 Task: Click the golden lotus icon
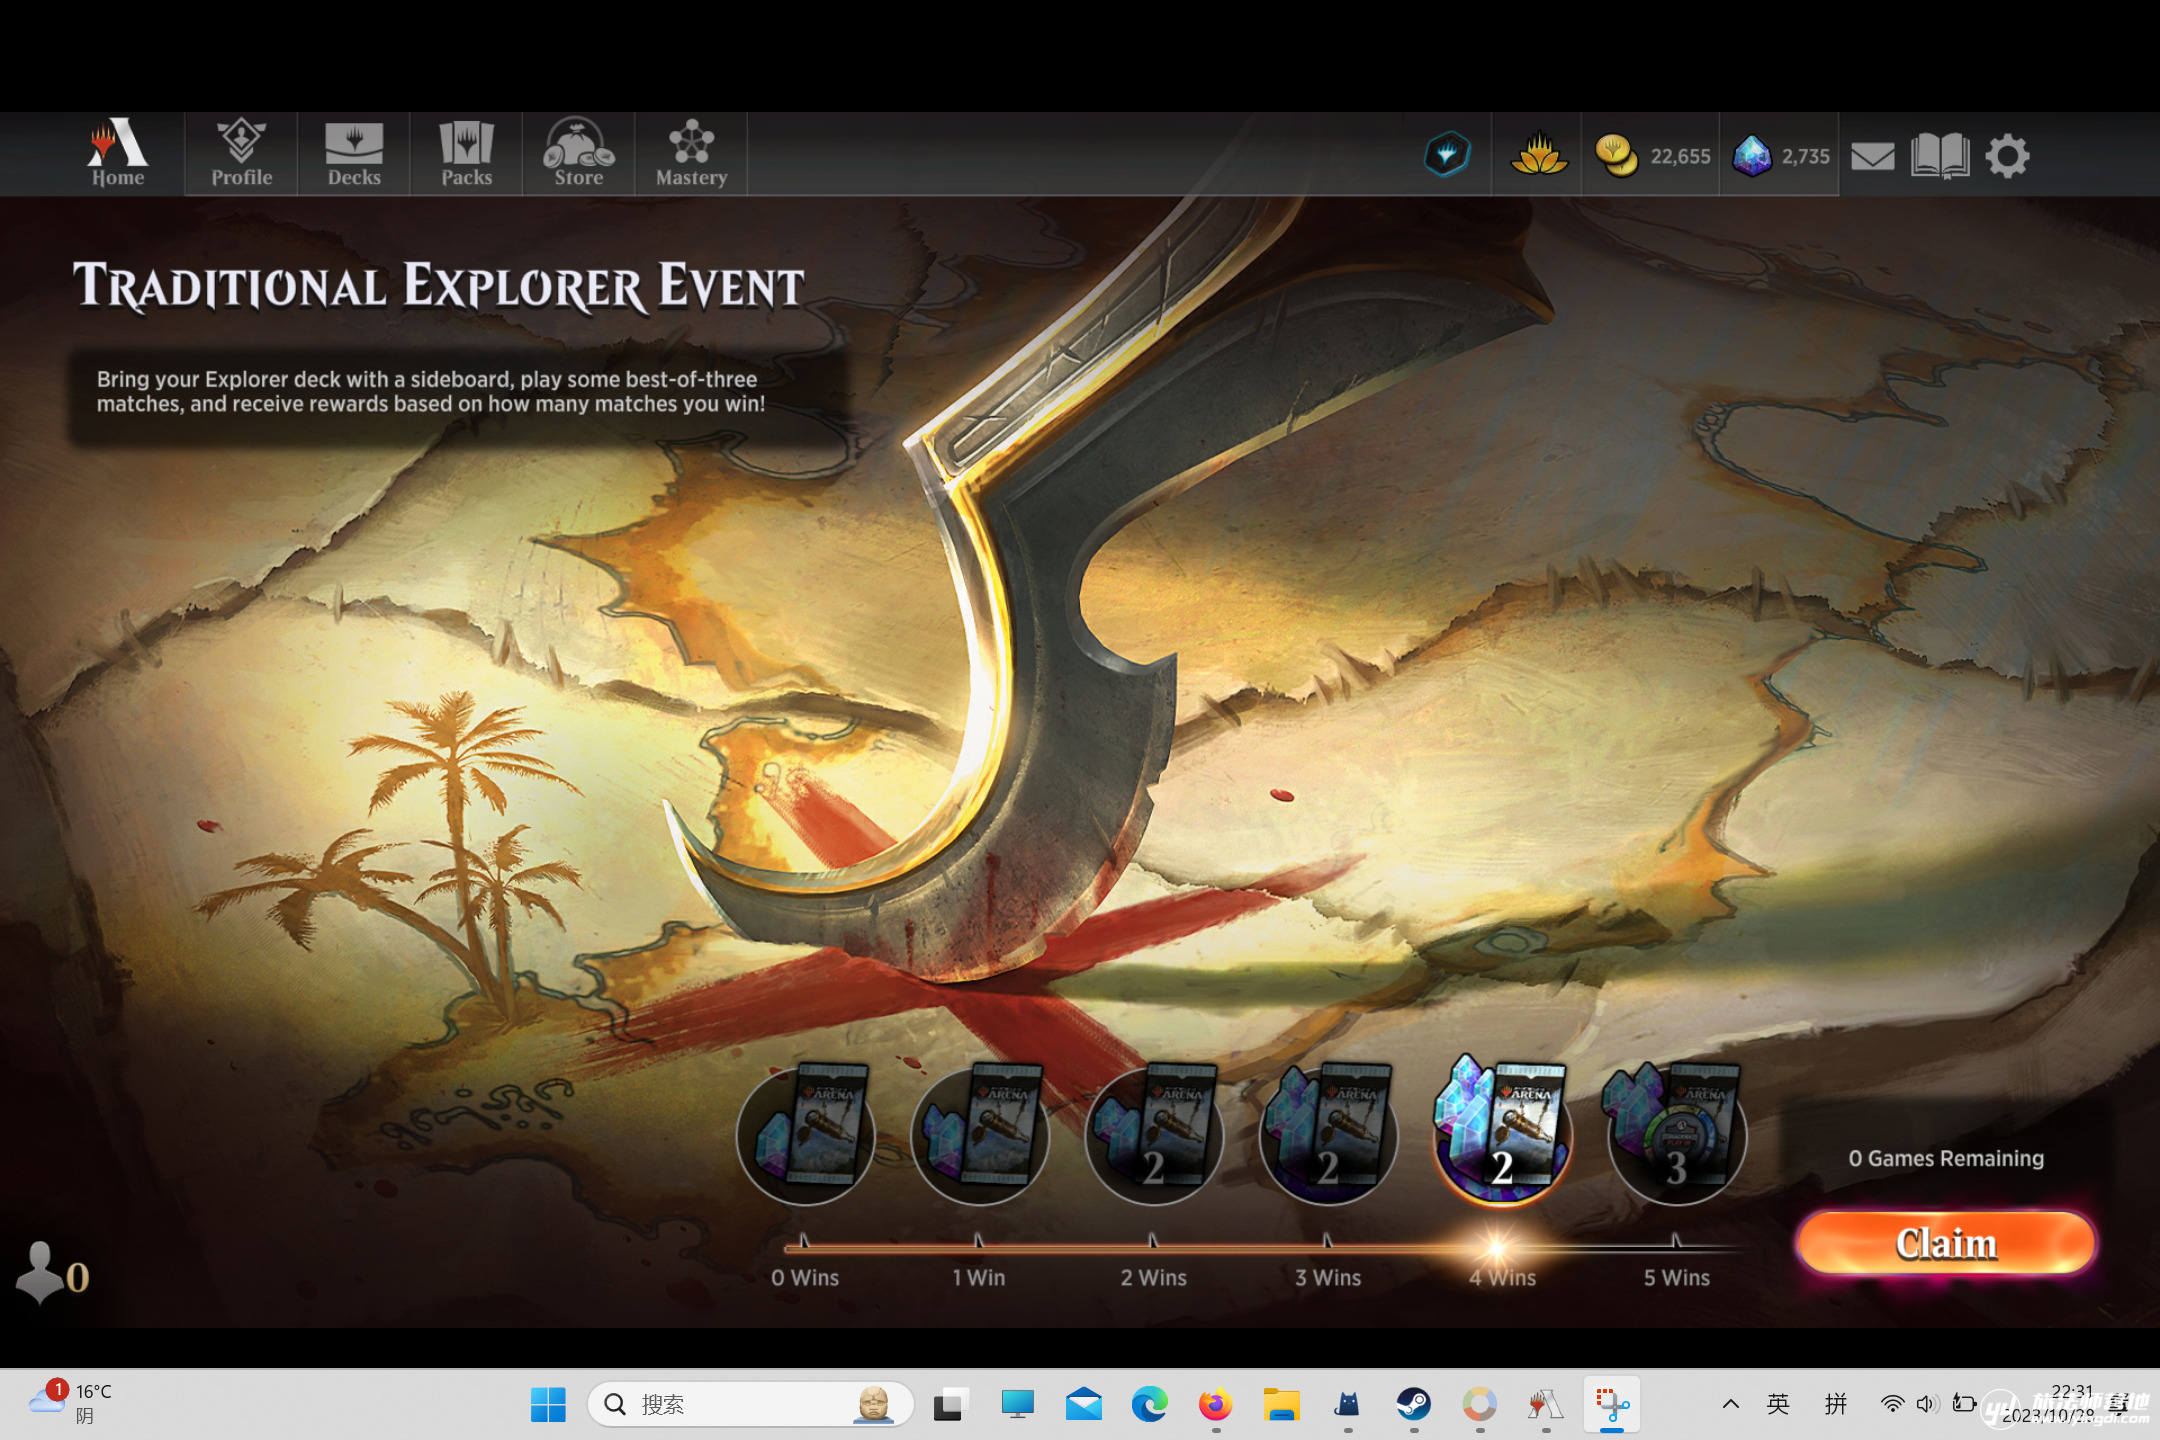(1538, 154)
